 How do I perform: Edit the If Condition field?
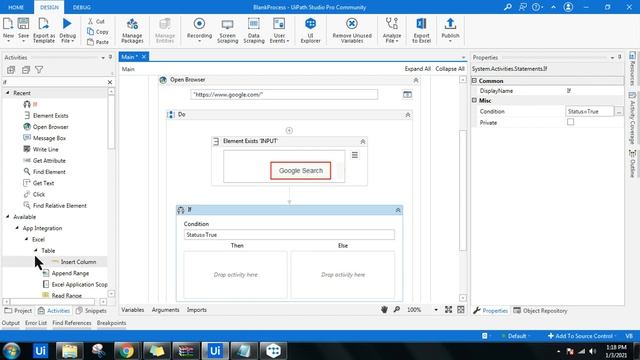click(289, 235)
